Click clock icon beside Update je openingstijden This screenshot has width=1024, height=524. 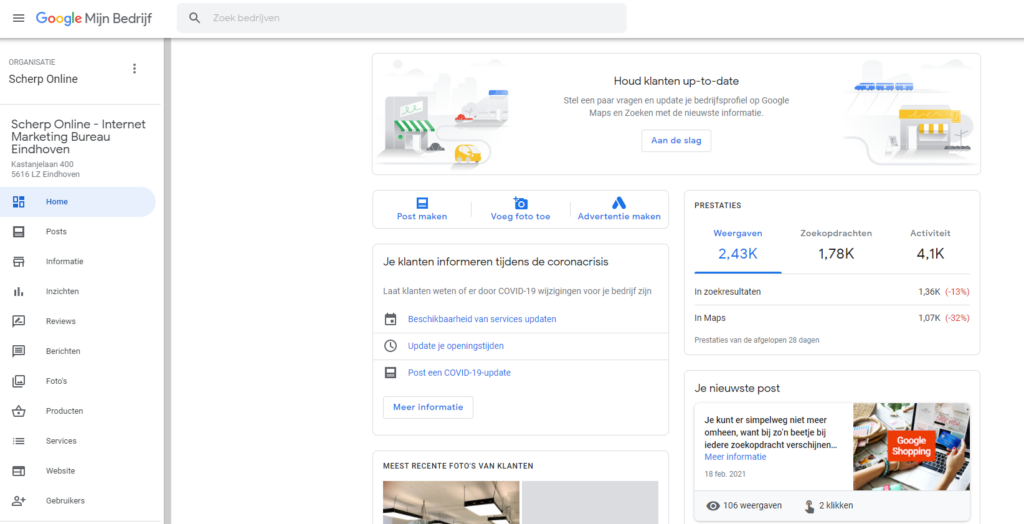pos(390,346)
